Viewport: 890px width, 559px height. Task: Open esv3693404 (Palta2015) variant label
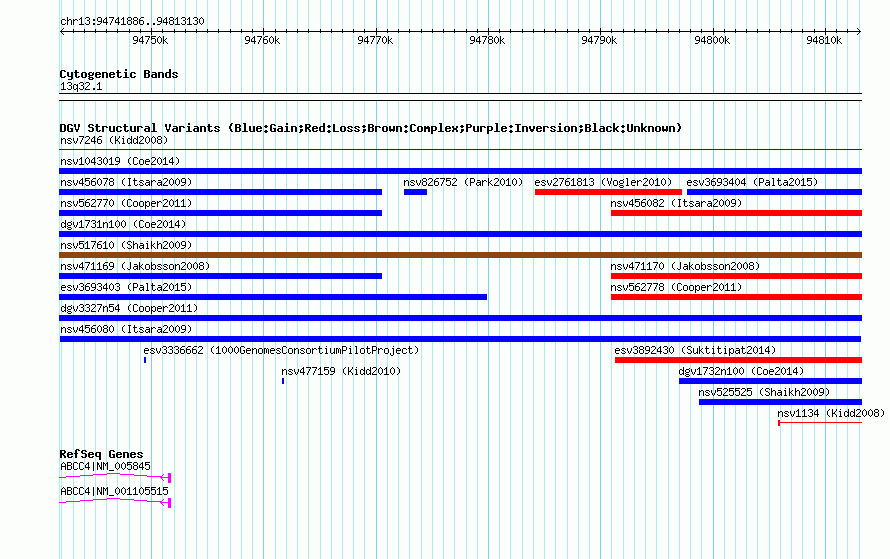(752, 182)
